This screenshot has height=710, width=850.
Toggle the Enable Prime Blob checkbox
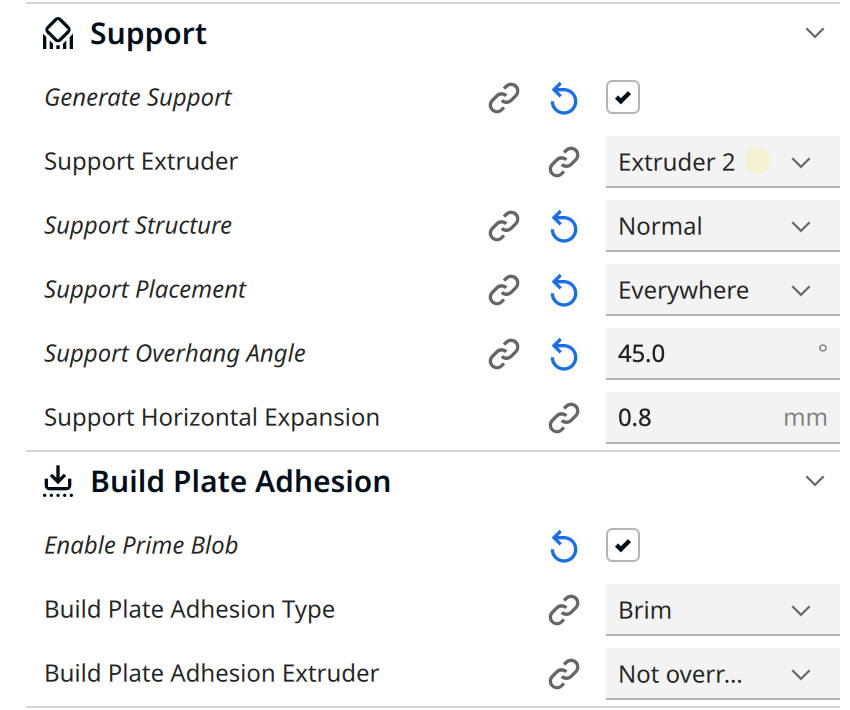pyautogui.click(x=623, y=546)
